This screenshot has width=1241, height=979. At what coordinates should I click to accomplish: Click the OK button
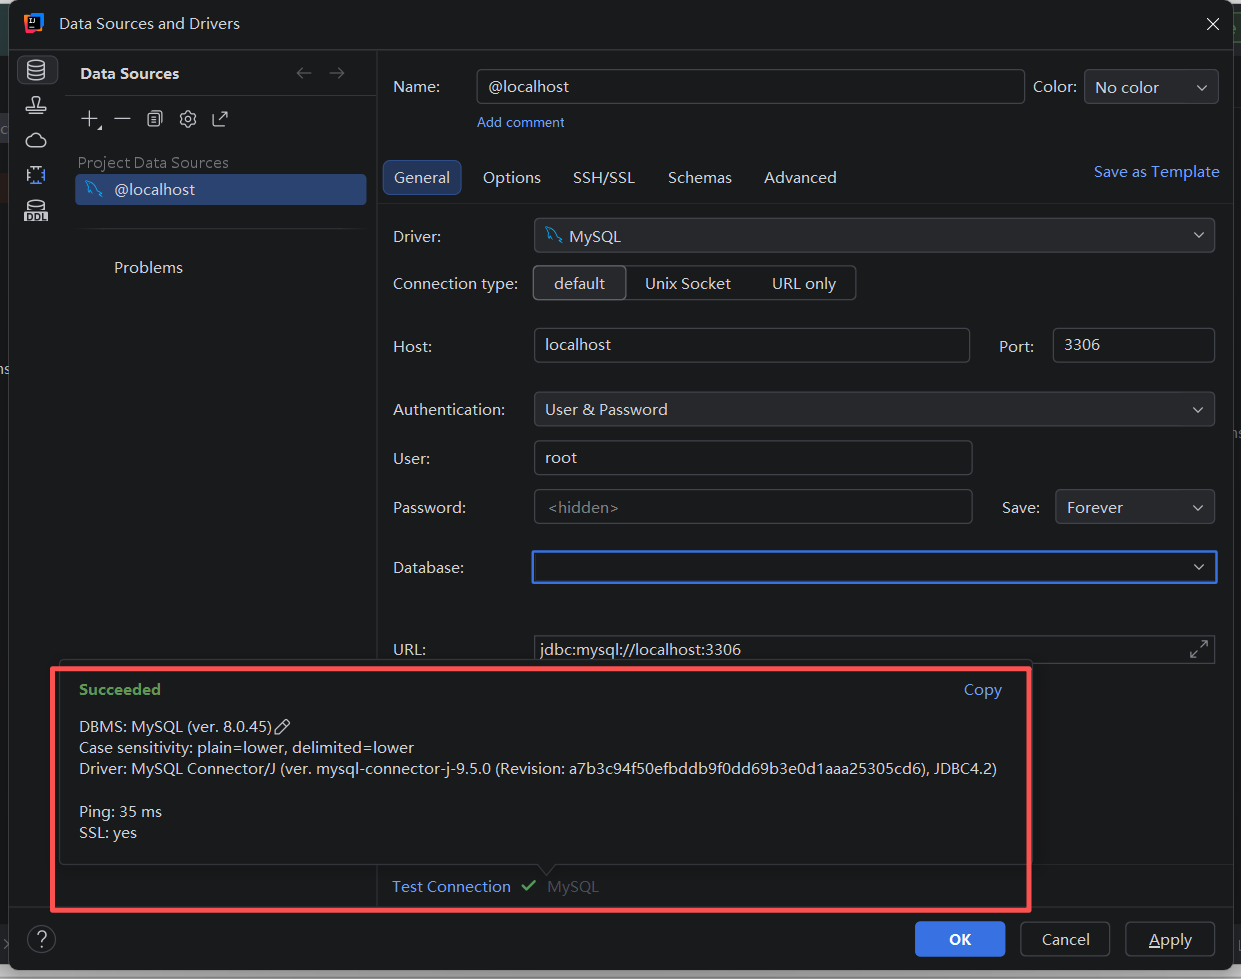[960, 939]
